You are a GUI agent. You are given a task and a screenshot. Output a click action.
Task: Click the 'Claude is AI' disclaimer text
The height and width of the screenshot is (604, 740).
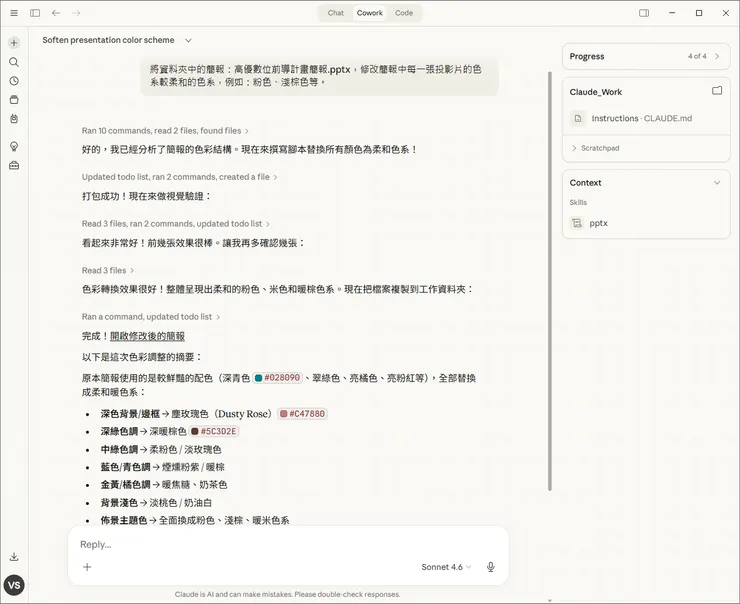click(x=287, y=595)
